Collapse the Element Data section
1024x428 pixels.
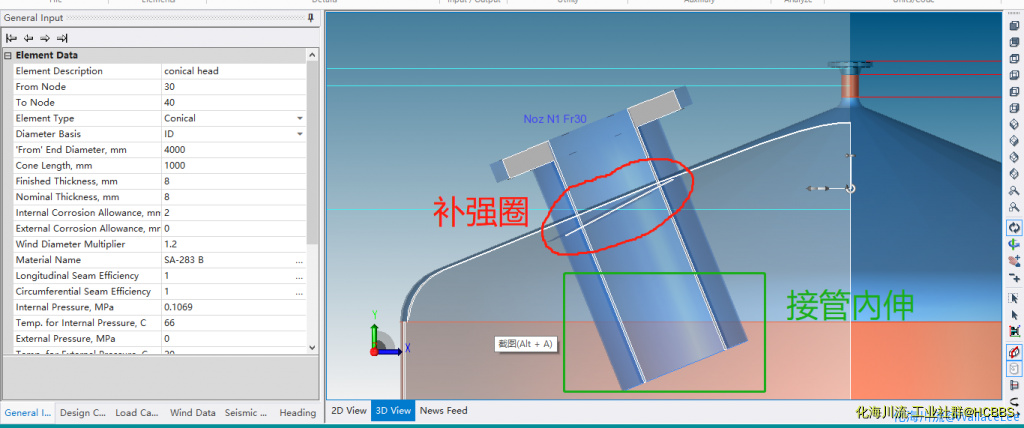coord(8,55)
